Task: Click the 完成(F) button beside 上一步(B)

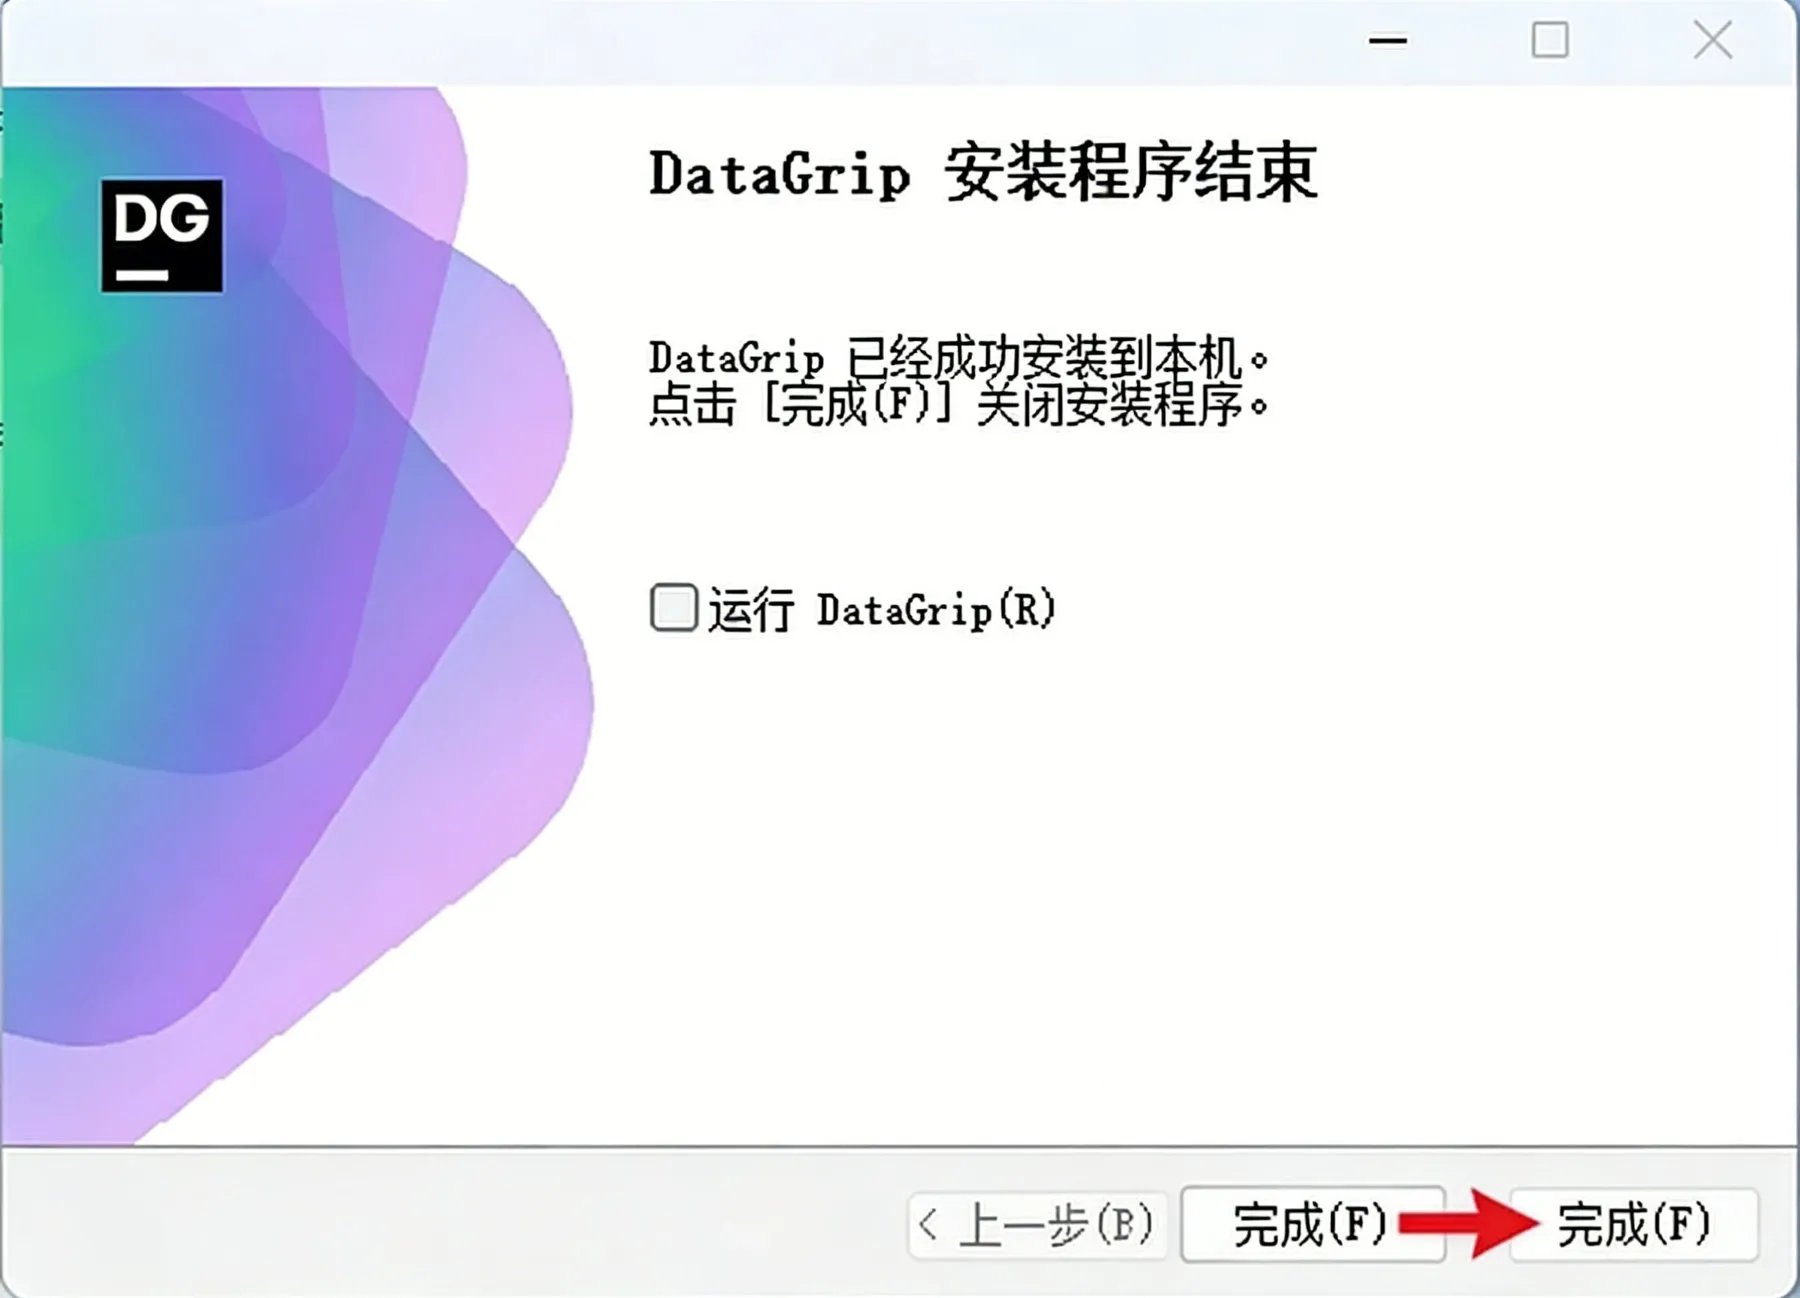Action: coord(1312,1225)
